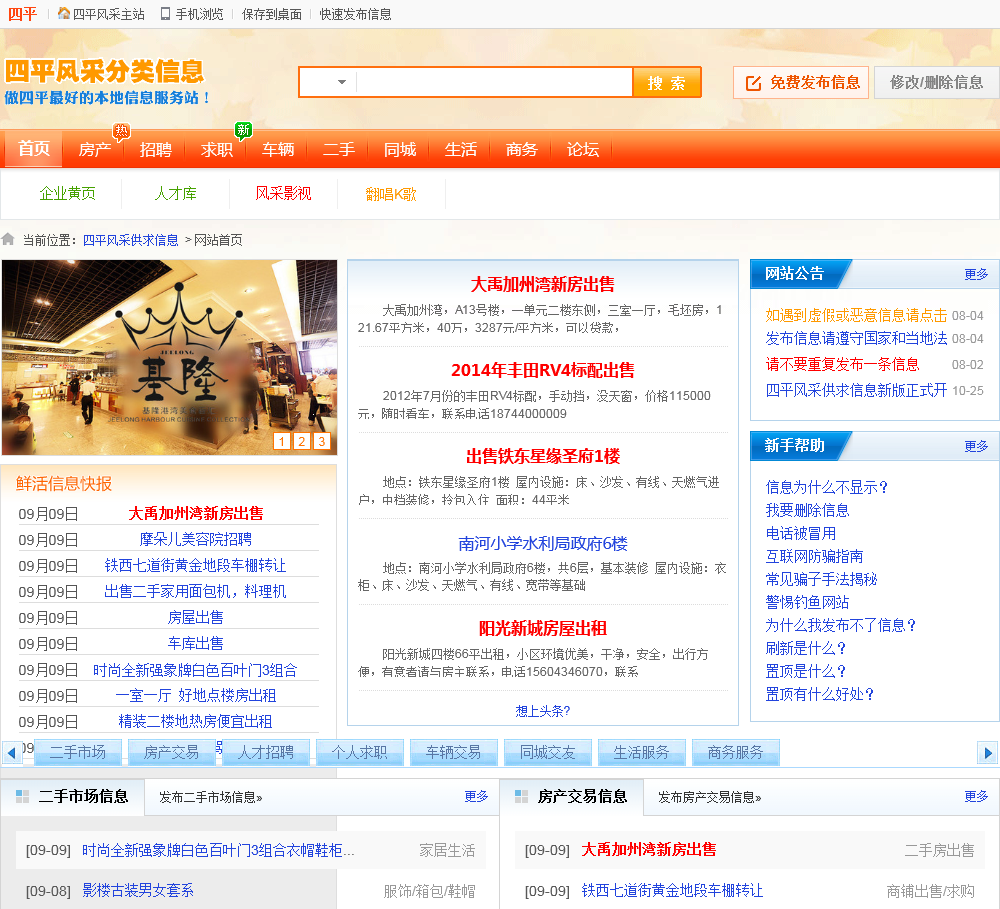Select the 车辆交易 category tab
1000x909 pixels.
point(453,753)
